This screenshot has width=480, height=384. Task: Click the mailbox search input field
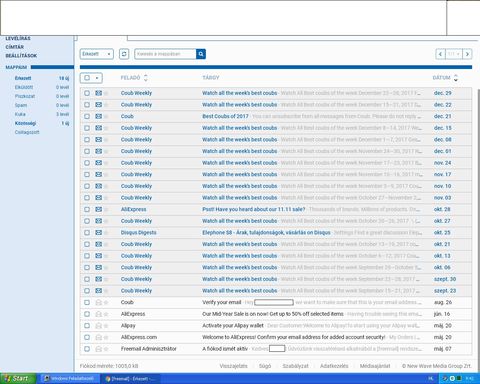165,54
